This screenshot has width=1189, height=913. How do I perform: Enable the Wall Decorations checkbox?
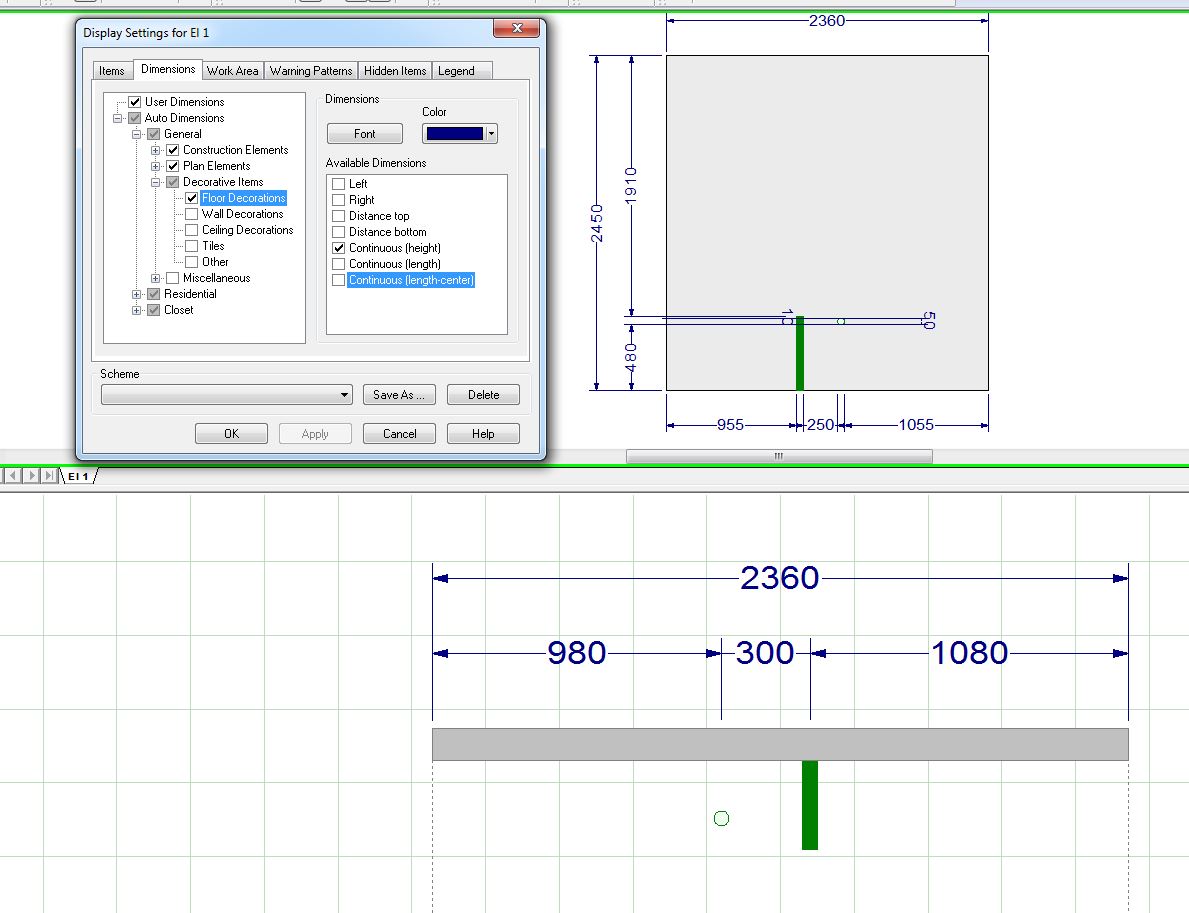[x=192, y=214]
